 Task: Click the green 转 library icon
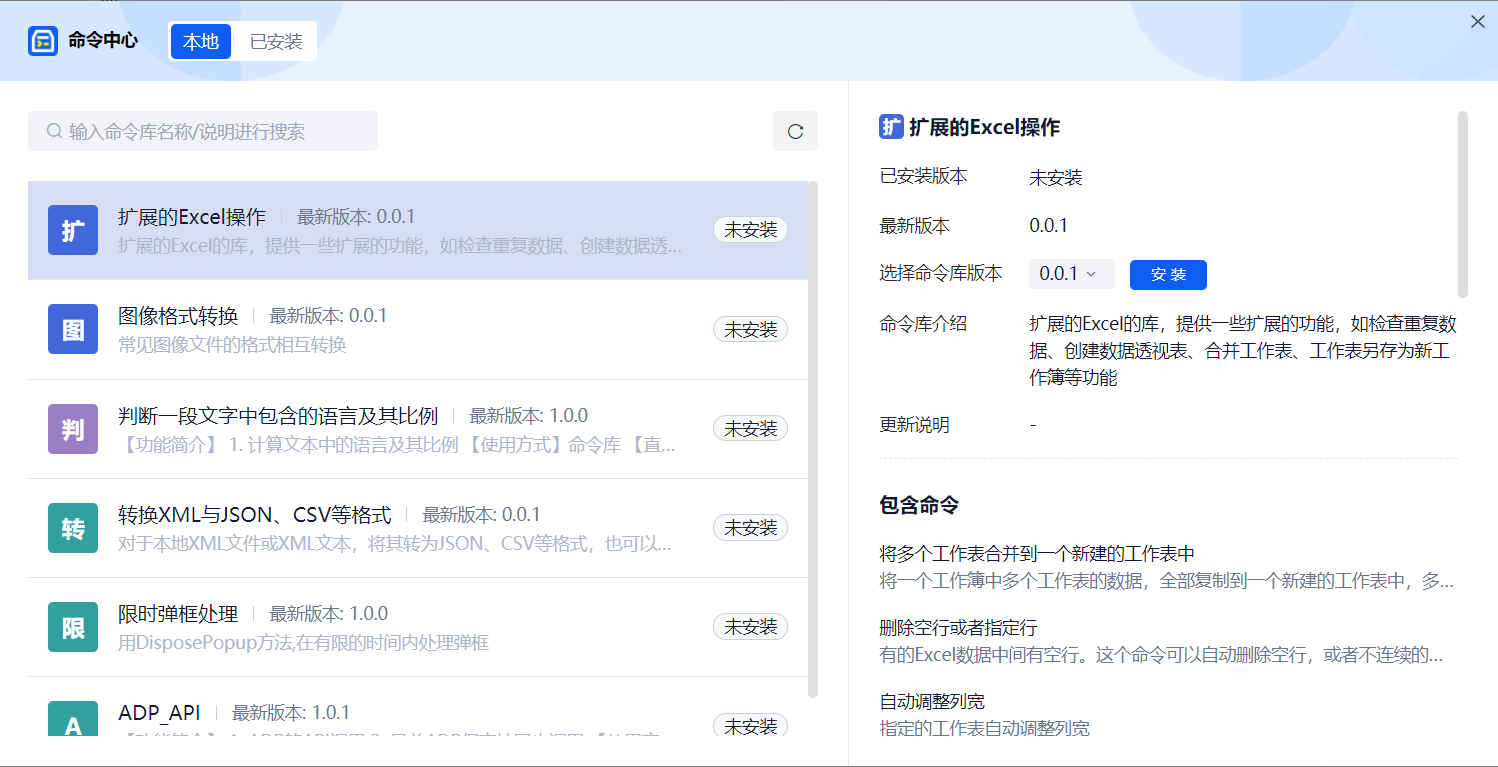(x=73, y=528)
